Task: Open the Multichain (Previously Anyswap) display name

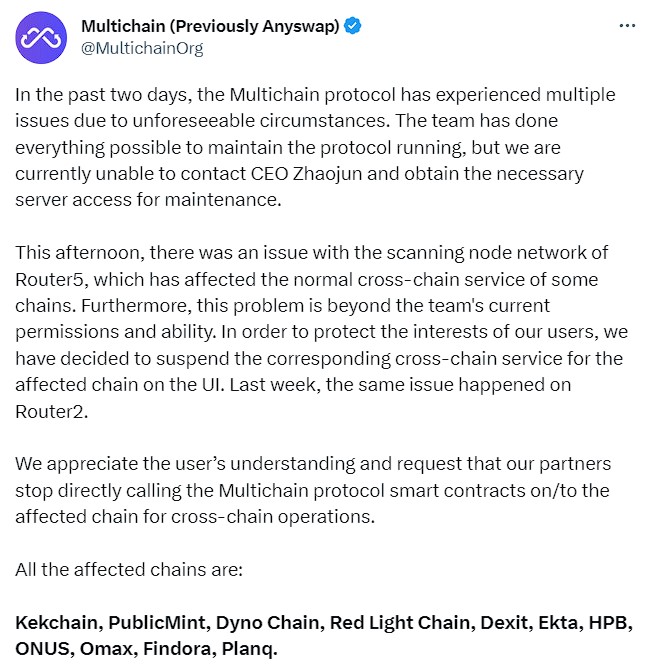Action: point(210,26)
